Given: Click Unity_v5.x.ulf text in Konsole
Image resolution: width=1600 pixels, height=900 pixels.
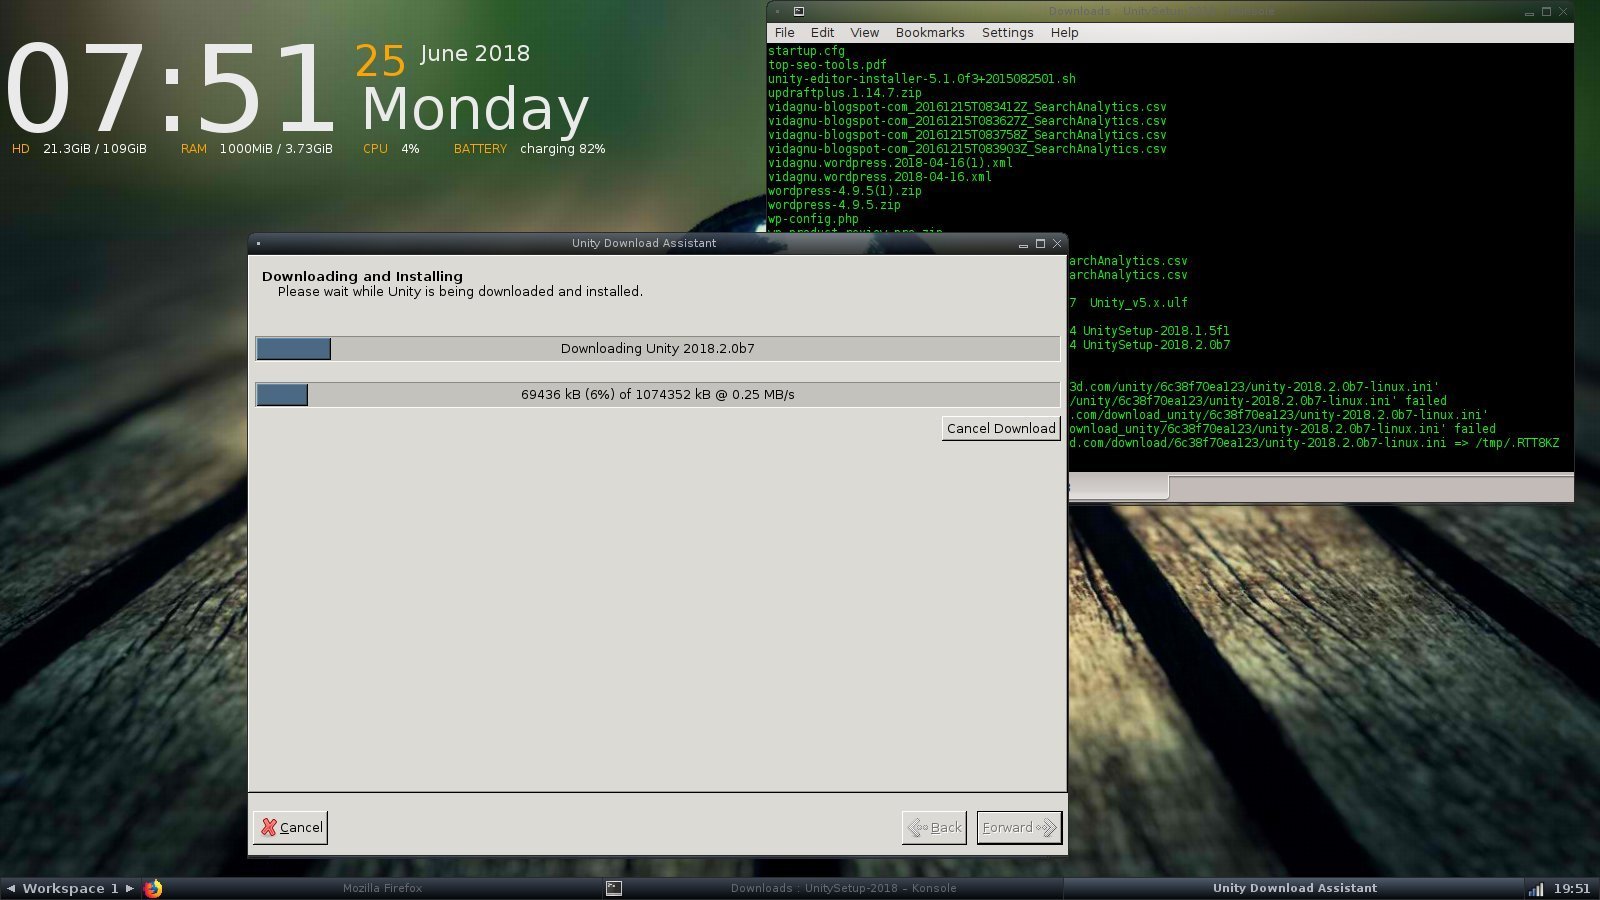Looking at the screenshot, I should pos(1139,303).
